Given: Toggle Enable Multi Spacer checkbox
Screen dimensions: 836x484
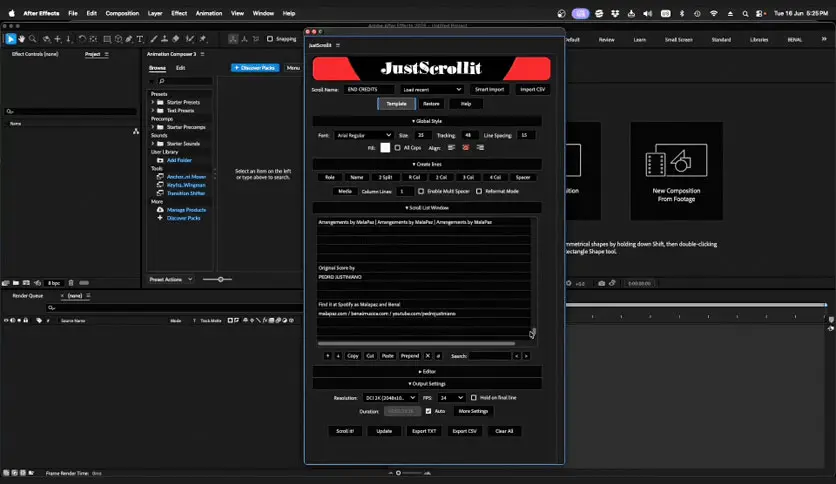Looking at the screenshot, I should pyautogui.click(x=421, y=191).
